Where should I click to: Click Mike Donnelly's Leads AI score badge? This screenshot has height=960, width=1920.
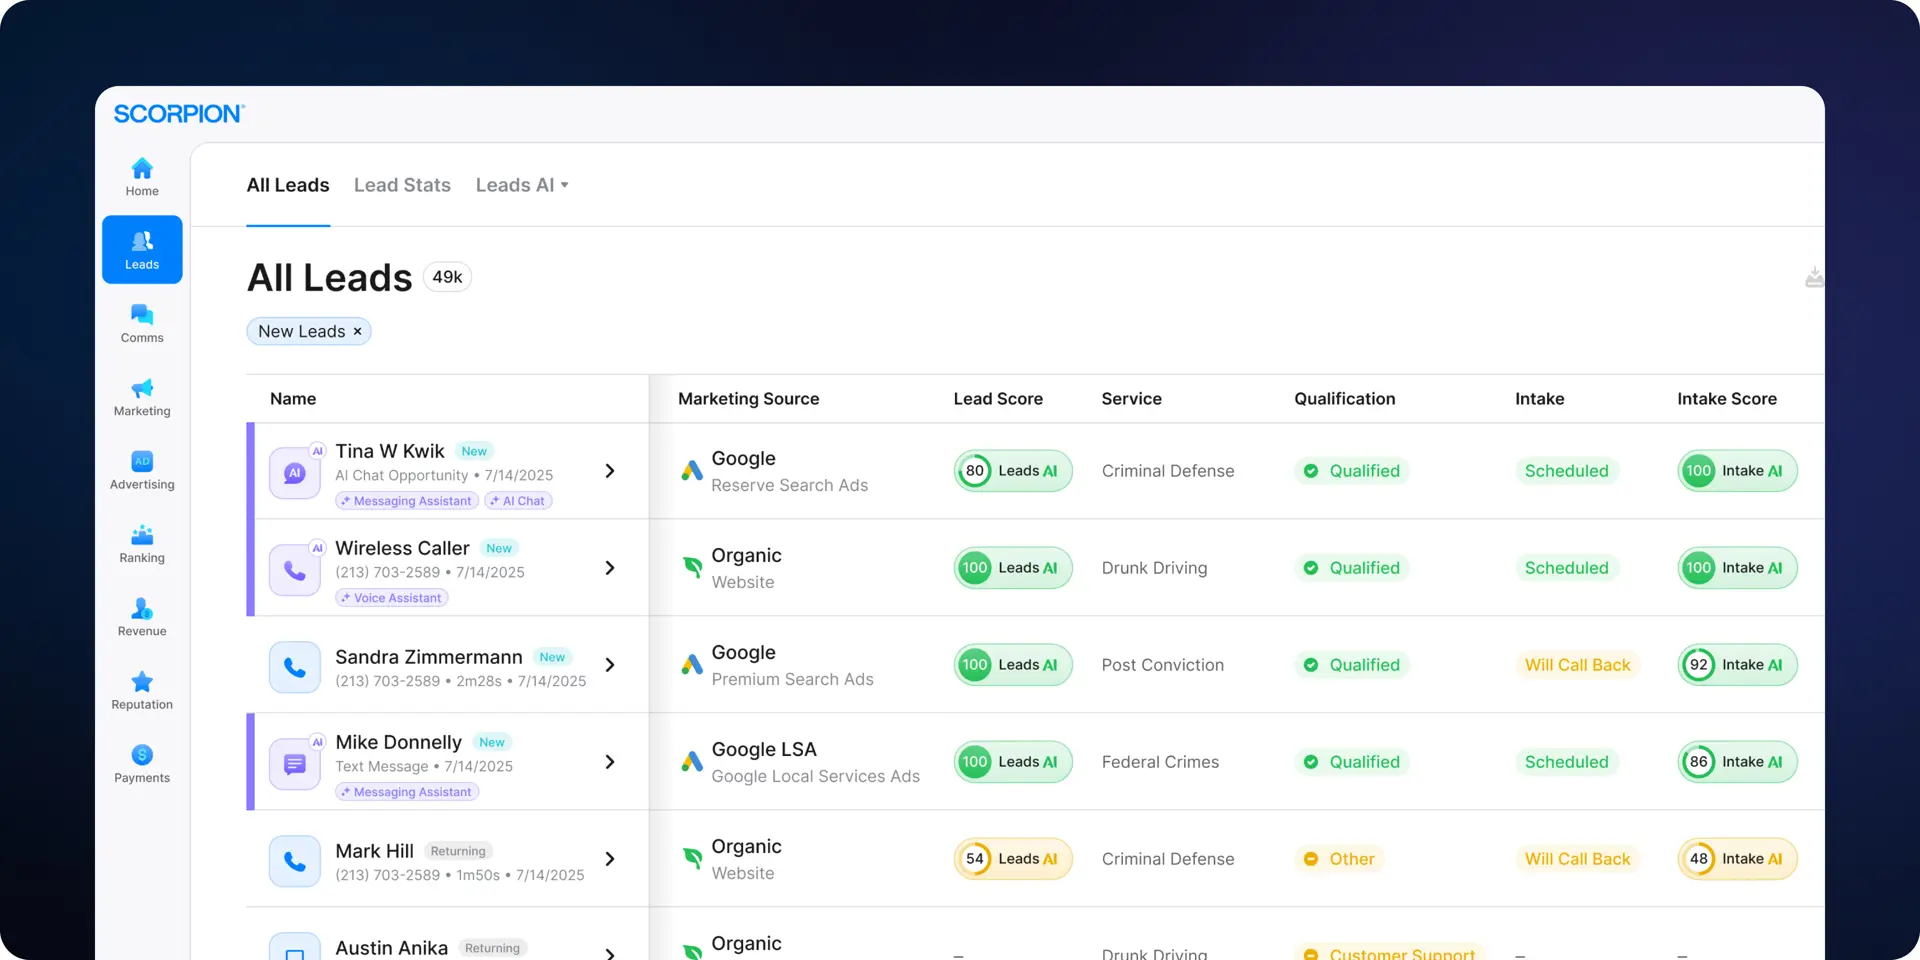[1013, 761]
